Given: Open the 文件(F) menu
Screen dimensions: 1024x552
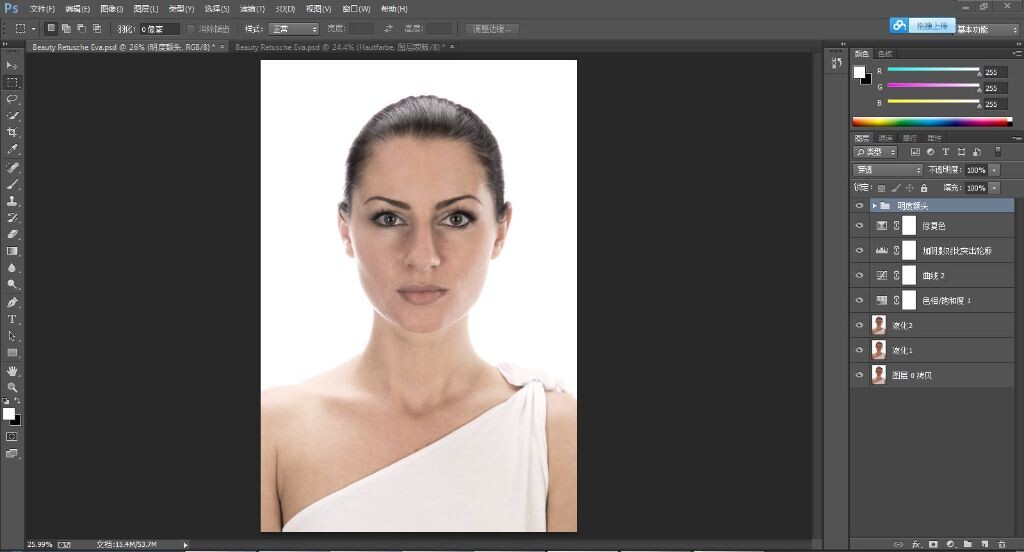Looking at the screenshot, I should coord(42,9).
